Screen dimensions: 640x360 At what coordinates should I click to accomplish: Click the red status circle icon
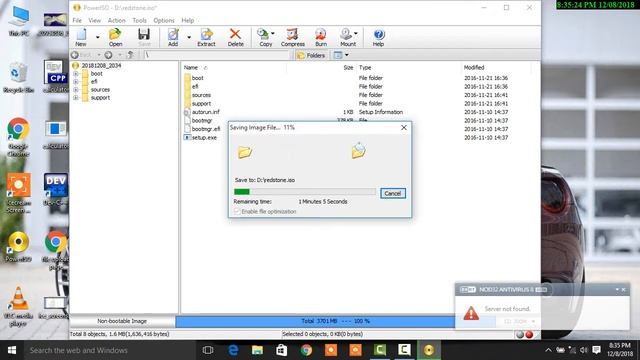tap(529, 335)
